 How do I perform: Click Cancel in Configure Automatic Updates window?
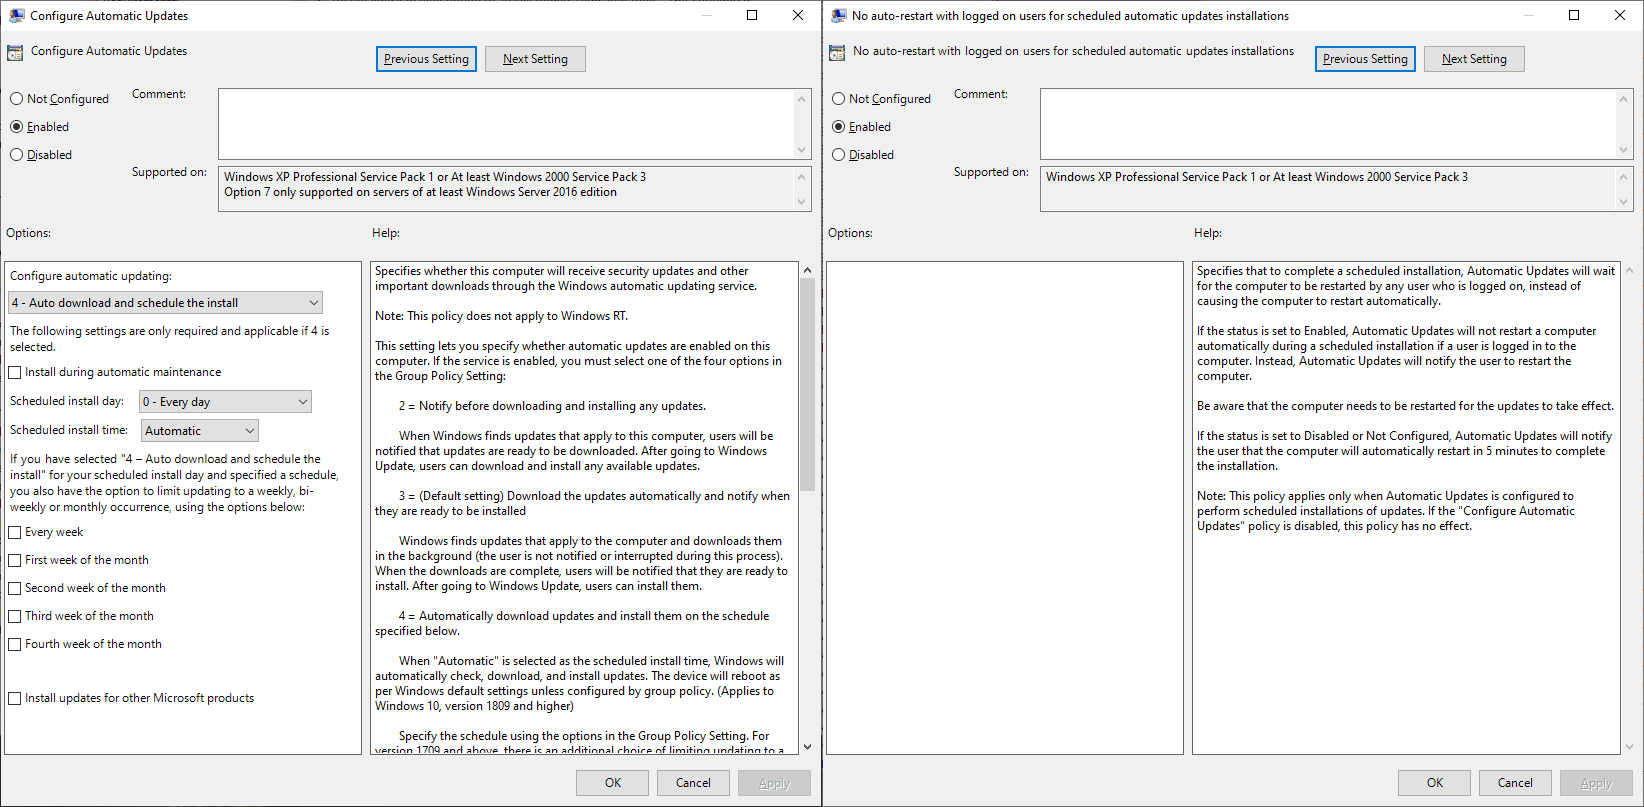coord(693,783)
